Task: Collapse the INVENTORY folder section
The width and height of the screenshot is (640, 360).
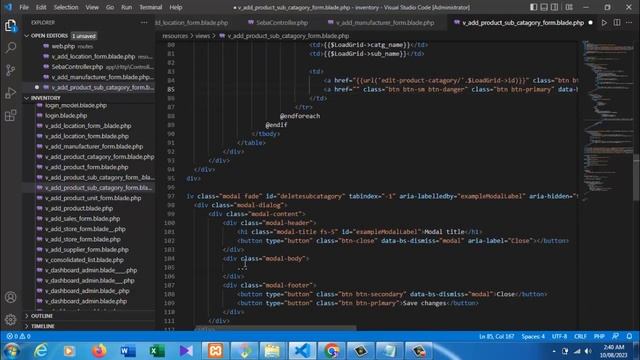Action: click(x=46, y=98)
